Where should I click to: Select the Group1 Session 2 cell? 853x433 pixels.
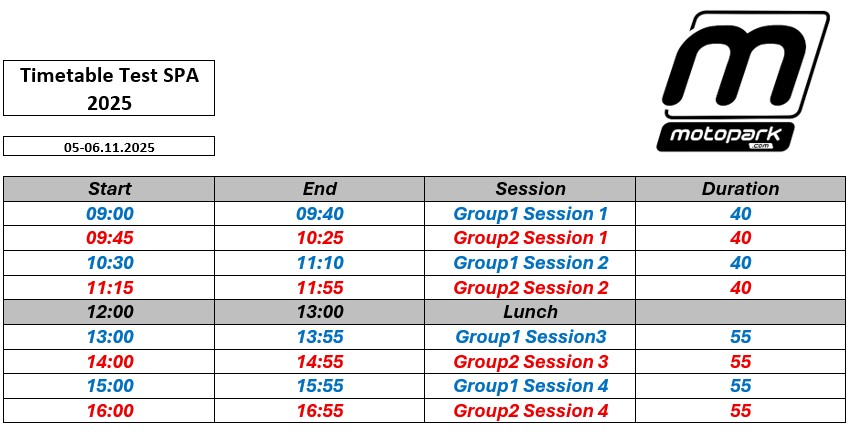pyautogui.click(x=530, y=263)
